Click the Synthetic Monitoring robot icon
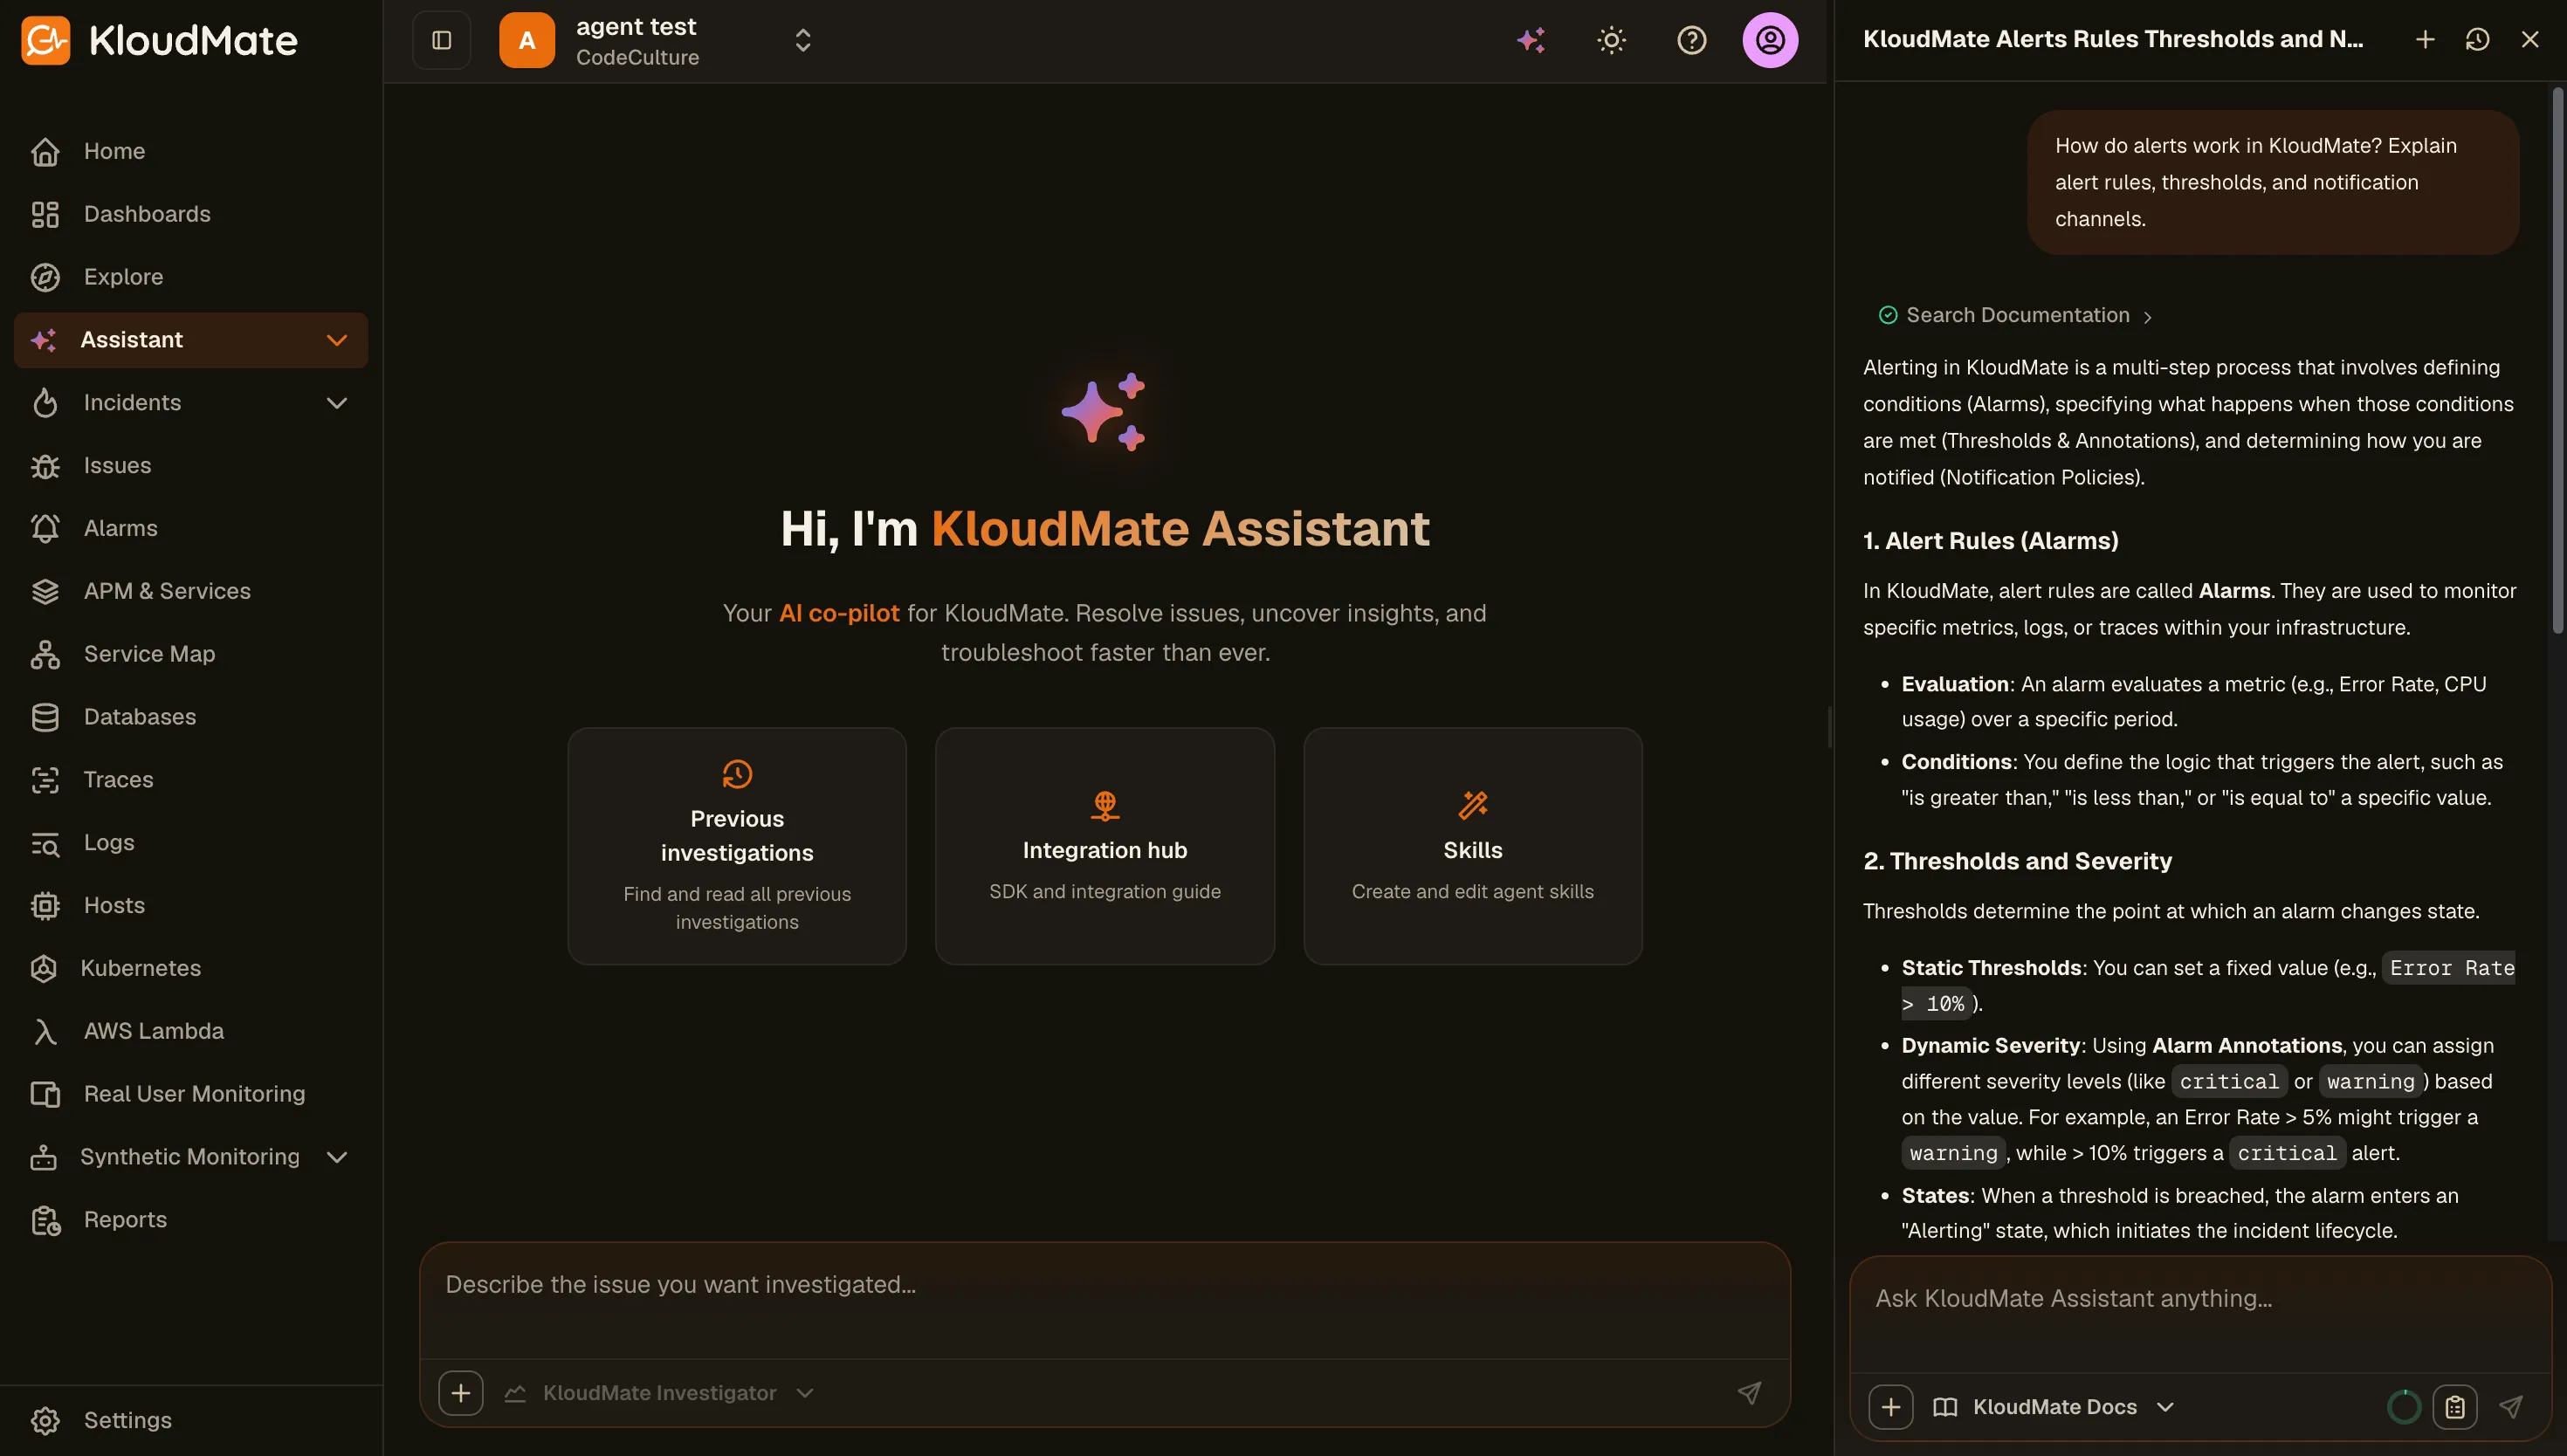The height and width of the screenshot is (1456, 2567). [44, 1157]
